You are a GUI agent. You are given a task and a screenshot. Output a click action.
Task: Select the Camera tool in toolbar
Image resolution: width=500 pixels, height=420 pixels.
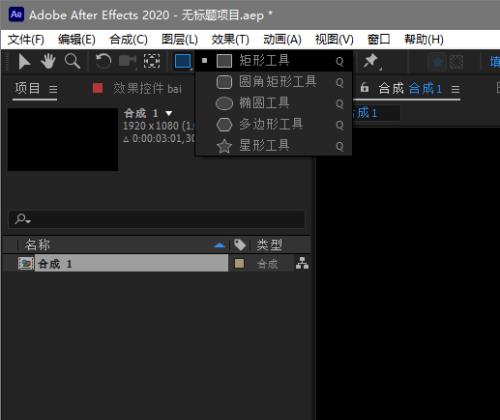(x=127, y=62)
